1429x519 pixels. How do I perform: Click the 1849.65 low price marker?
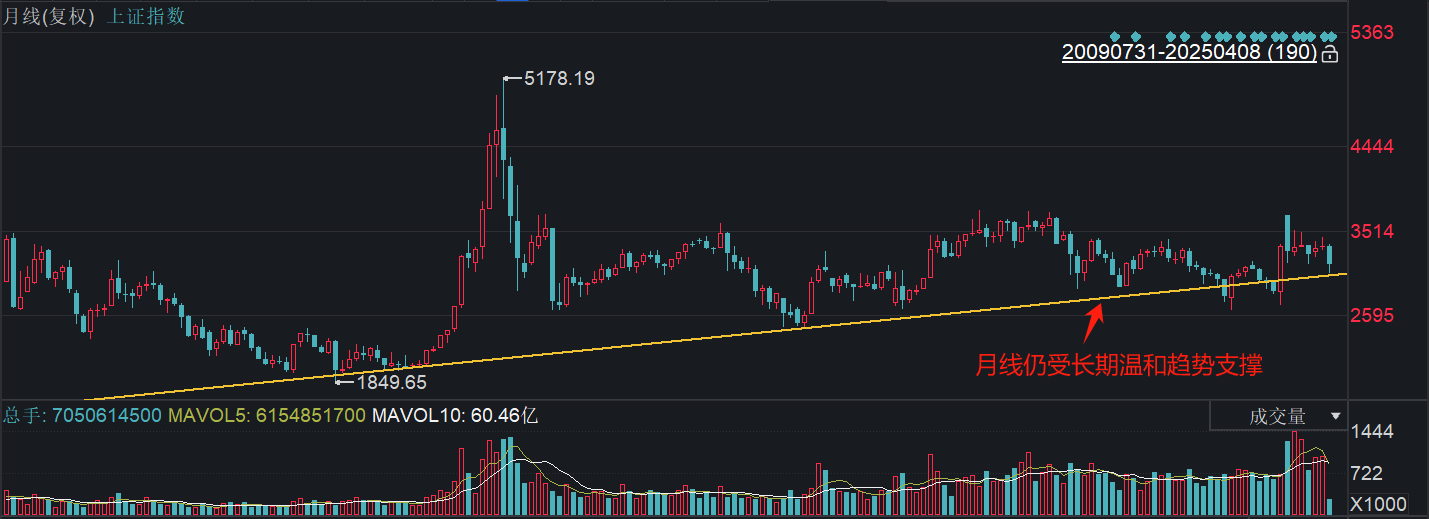tap(391, 382)
